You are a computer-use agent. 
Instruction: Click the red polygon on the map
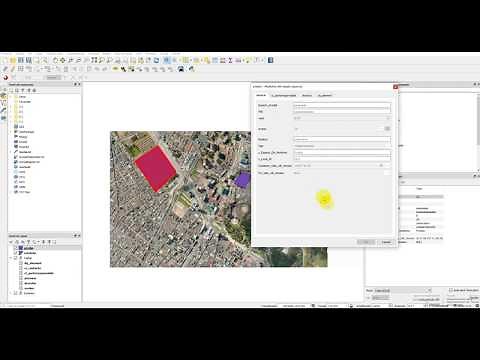[x=155, y=168]
